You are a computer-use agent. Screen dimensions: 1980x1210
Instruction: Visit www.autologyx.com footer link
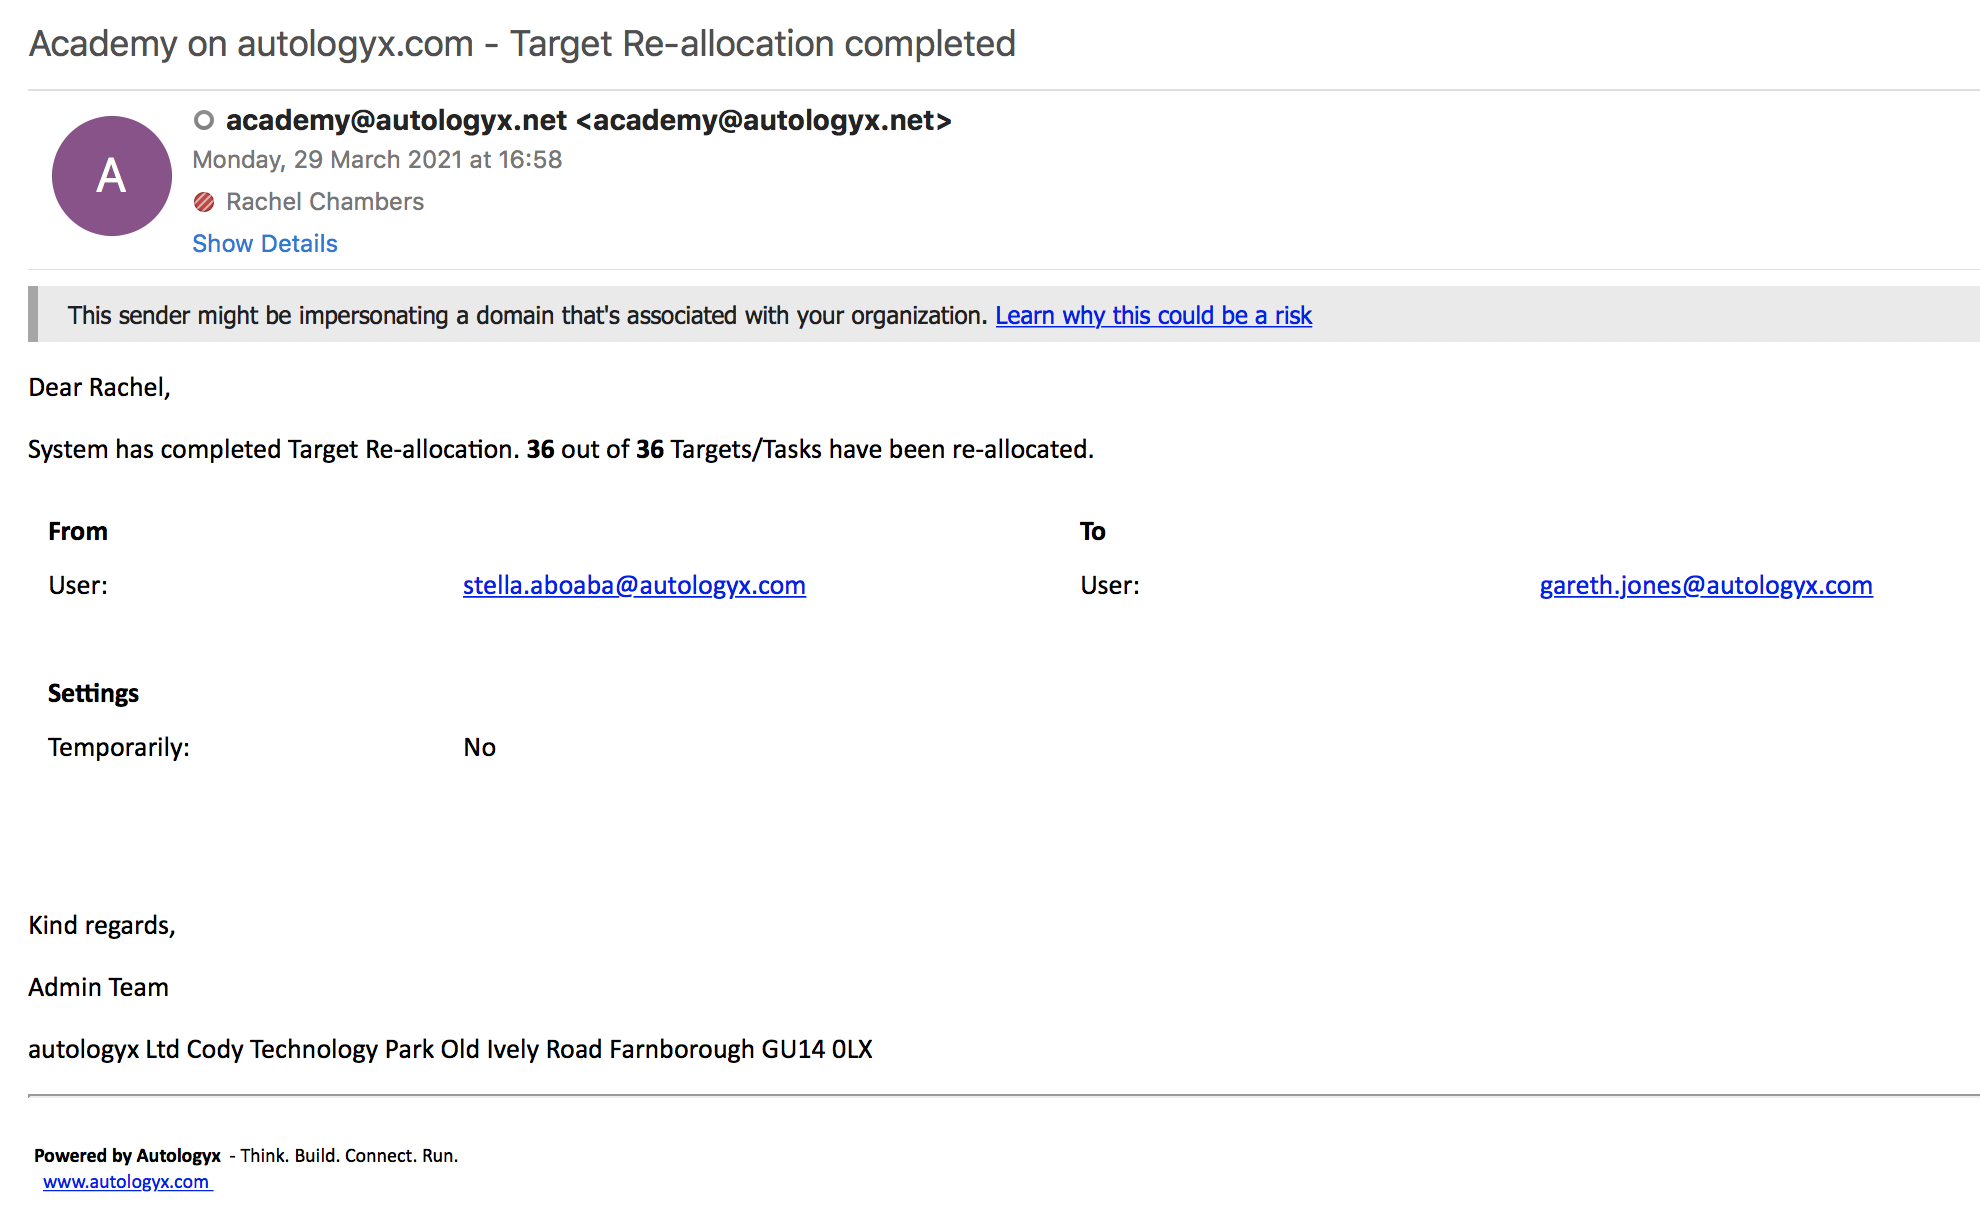(127, 1182)
